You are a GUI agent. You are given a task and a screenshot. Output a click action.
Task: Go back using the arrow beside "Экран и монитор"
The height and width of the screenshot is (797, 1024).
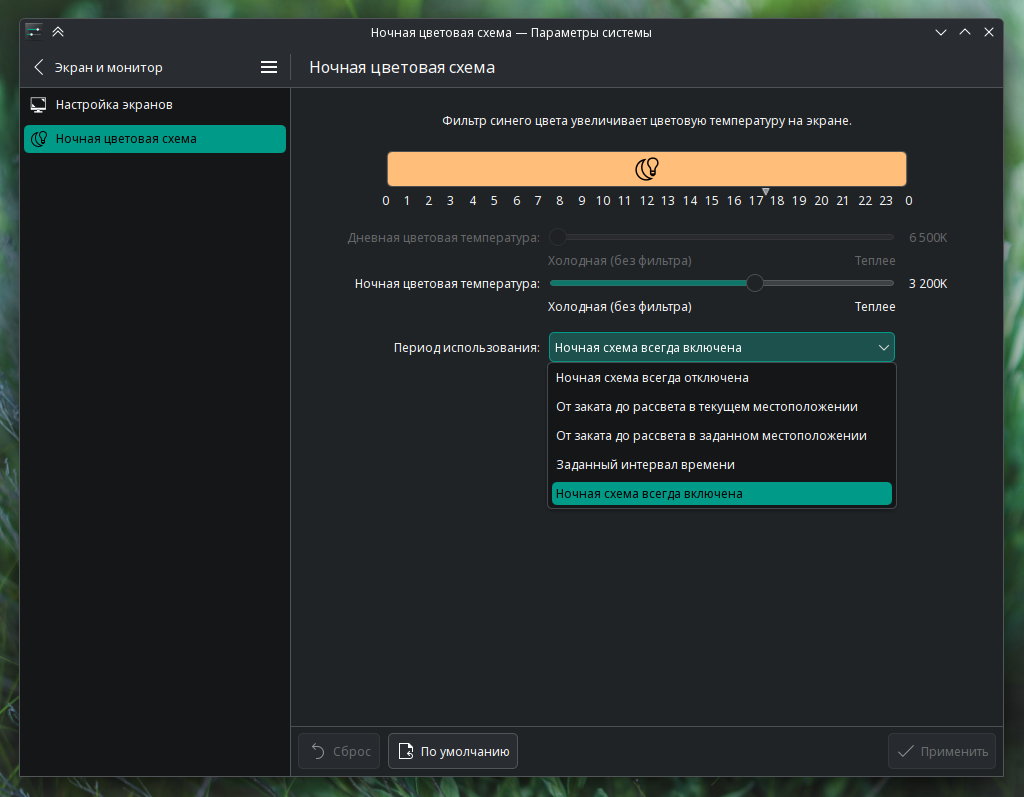(x=39, y=67)
